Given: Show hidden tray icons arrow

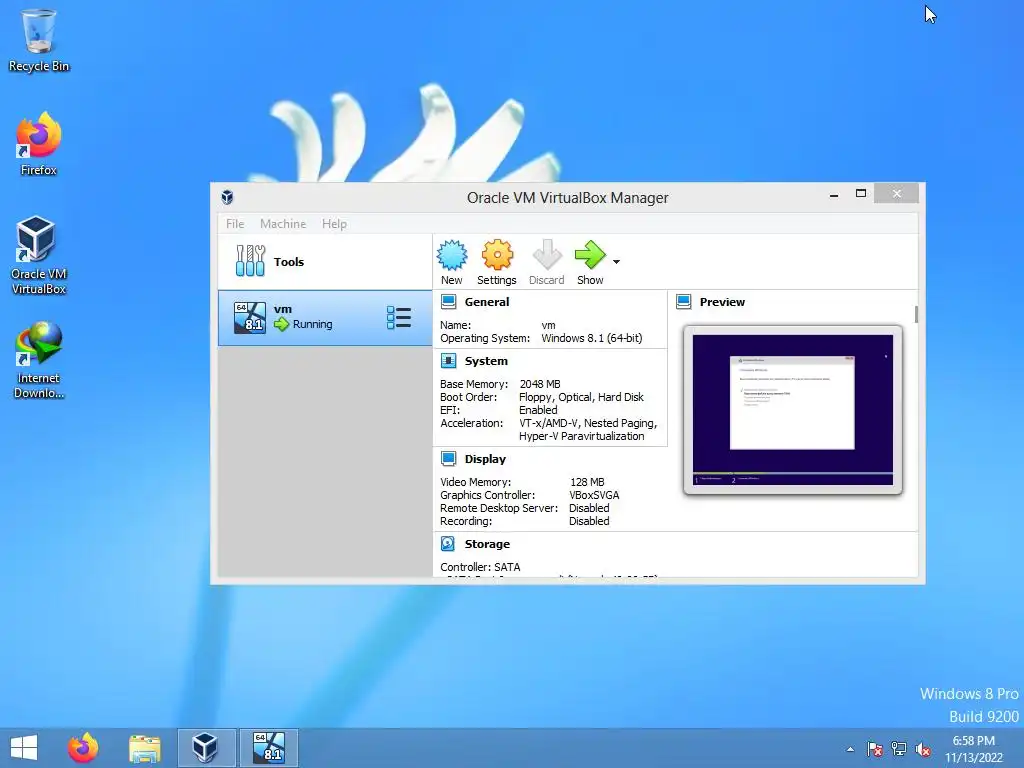Looking at the screenshot, I should (850, 749).
